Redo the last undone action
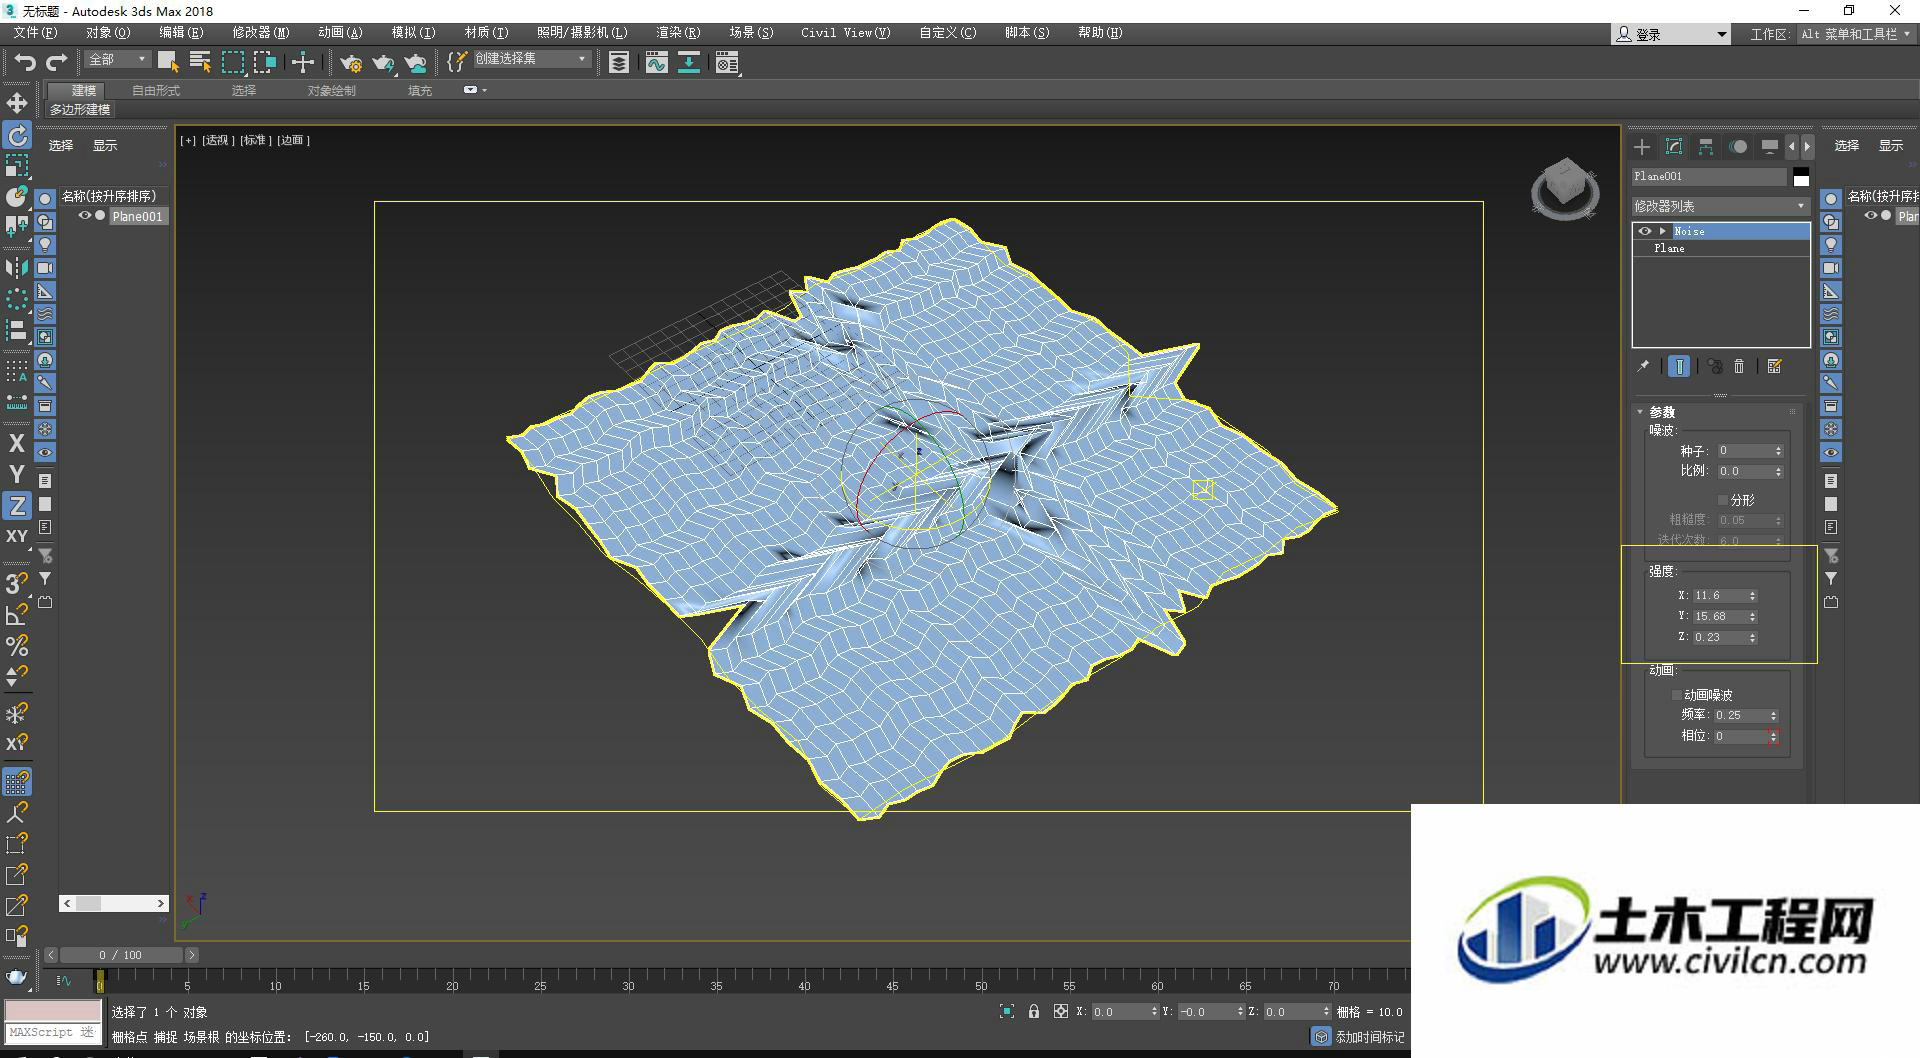The image size is (1920, 1058). pyautogui.click(x=57, y=63)
